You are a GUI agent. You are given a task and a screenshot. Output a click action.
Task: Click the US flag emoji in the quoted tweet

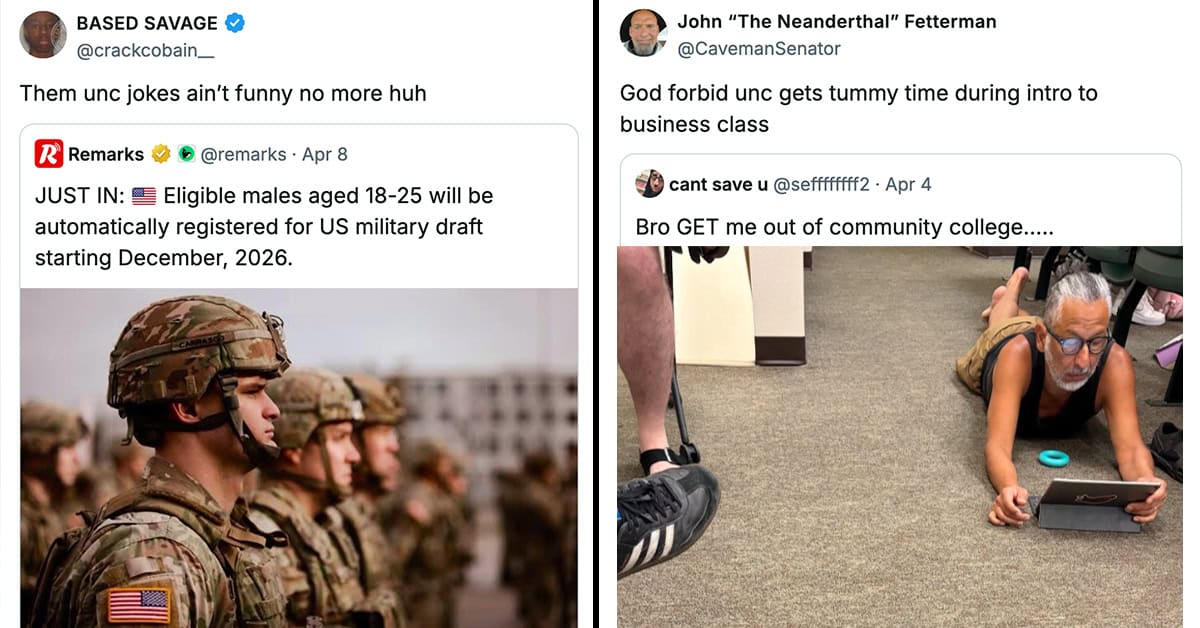pos(144,197)
